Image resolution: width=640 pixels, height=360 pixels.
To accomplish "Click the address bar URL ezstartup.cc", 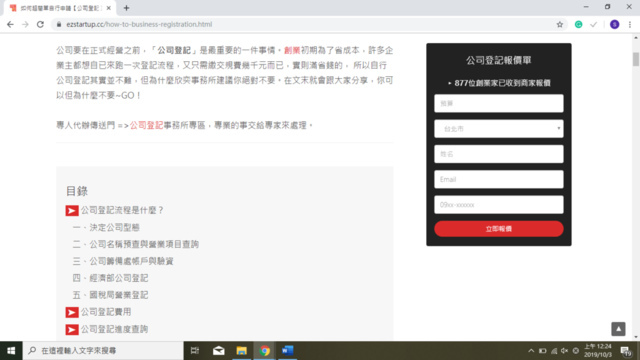I will [139, 24].
